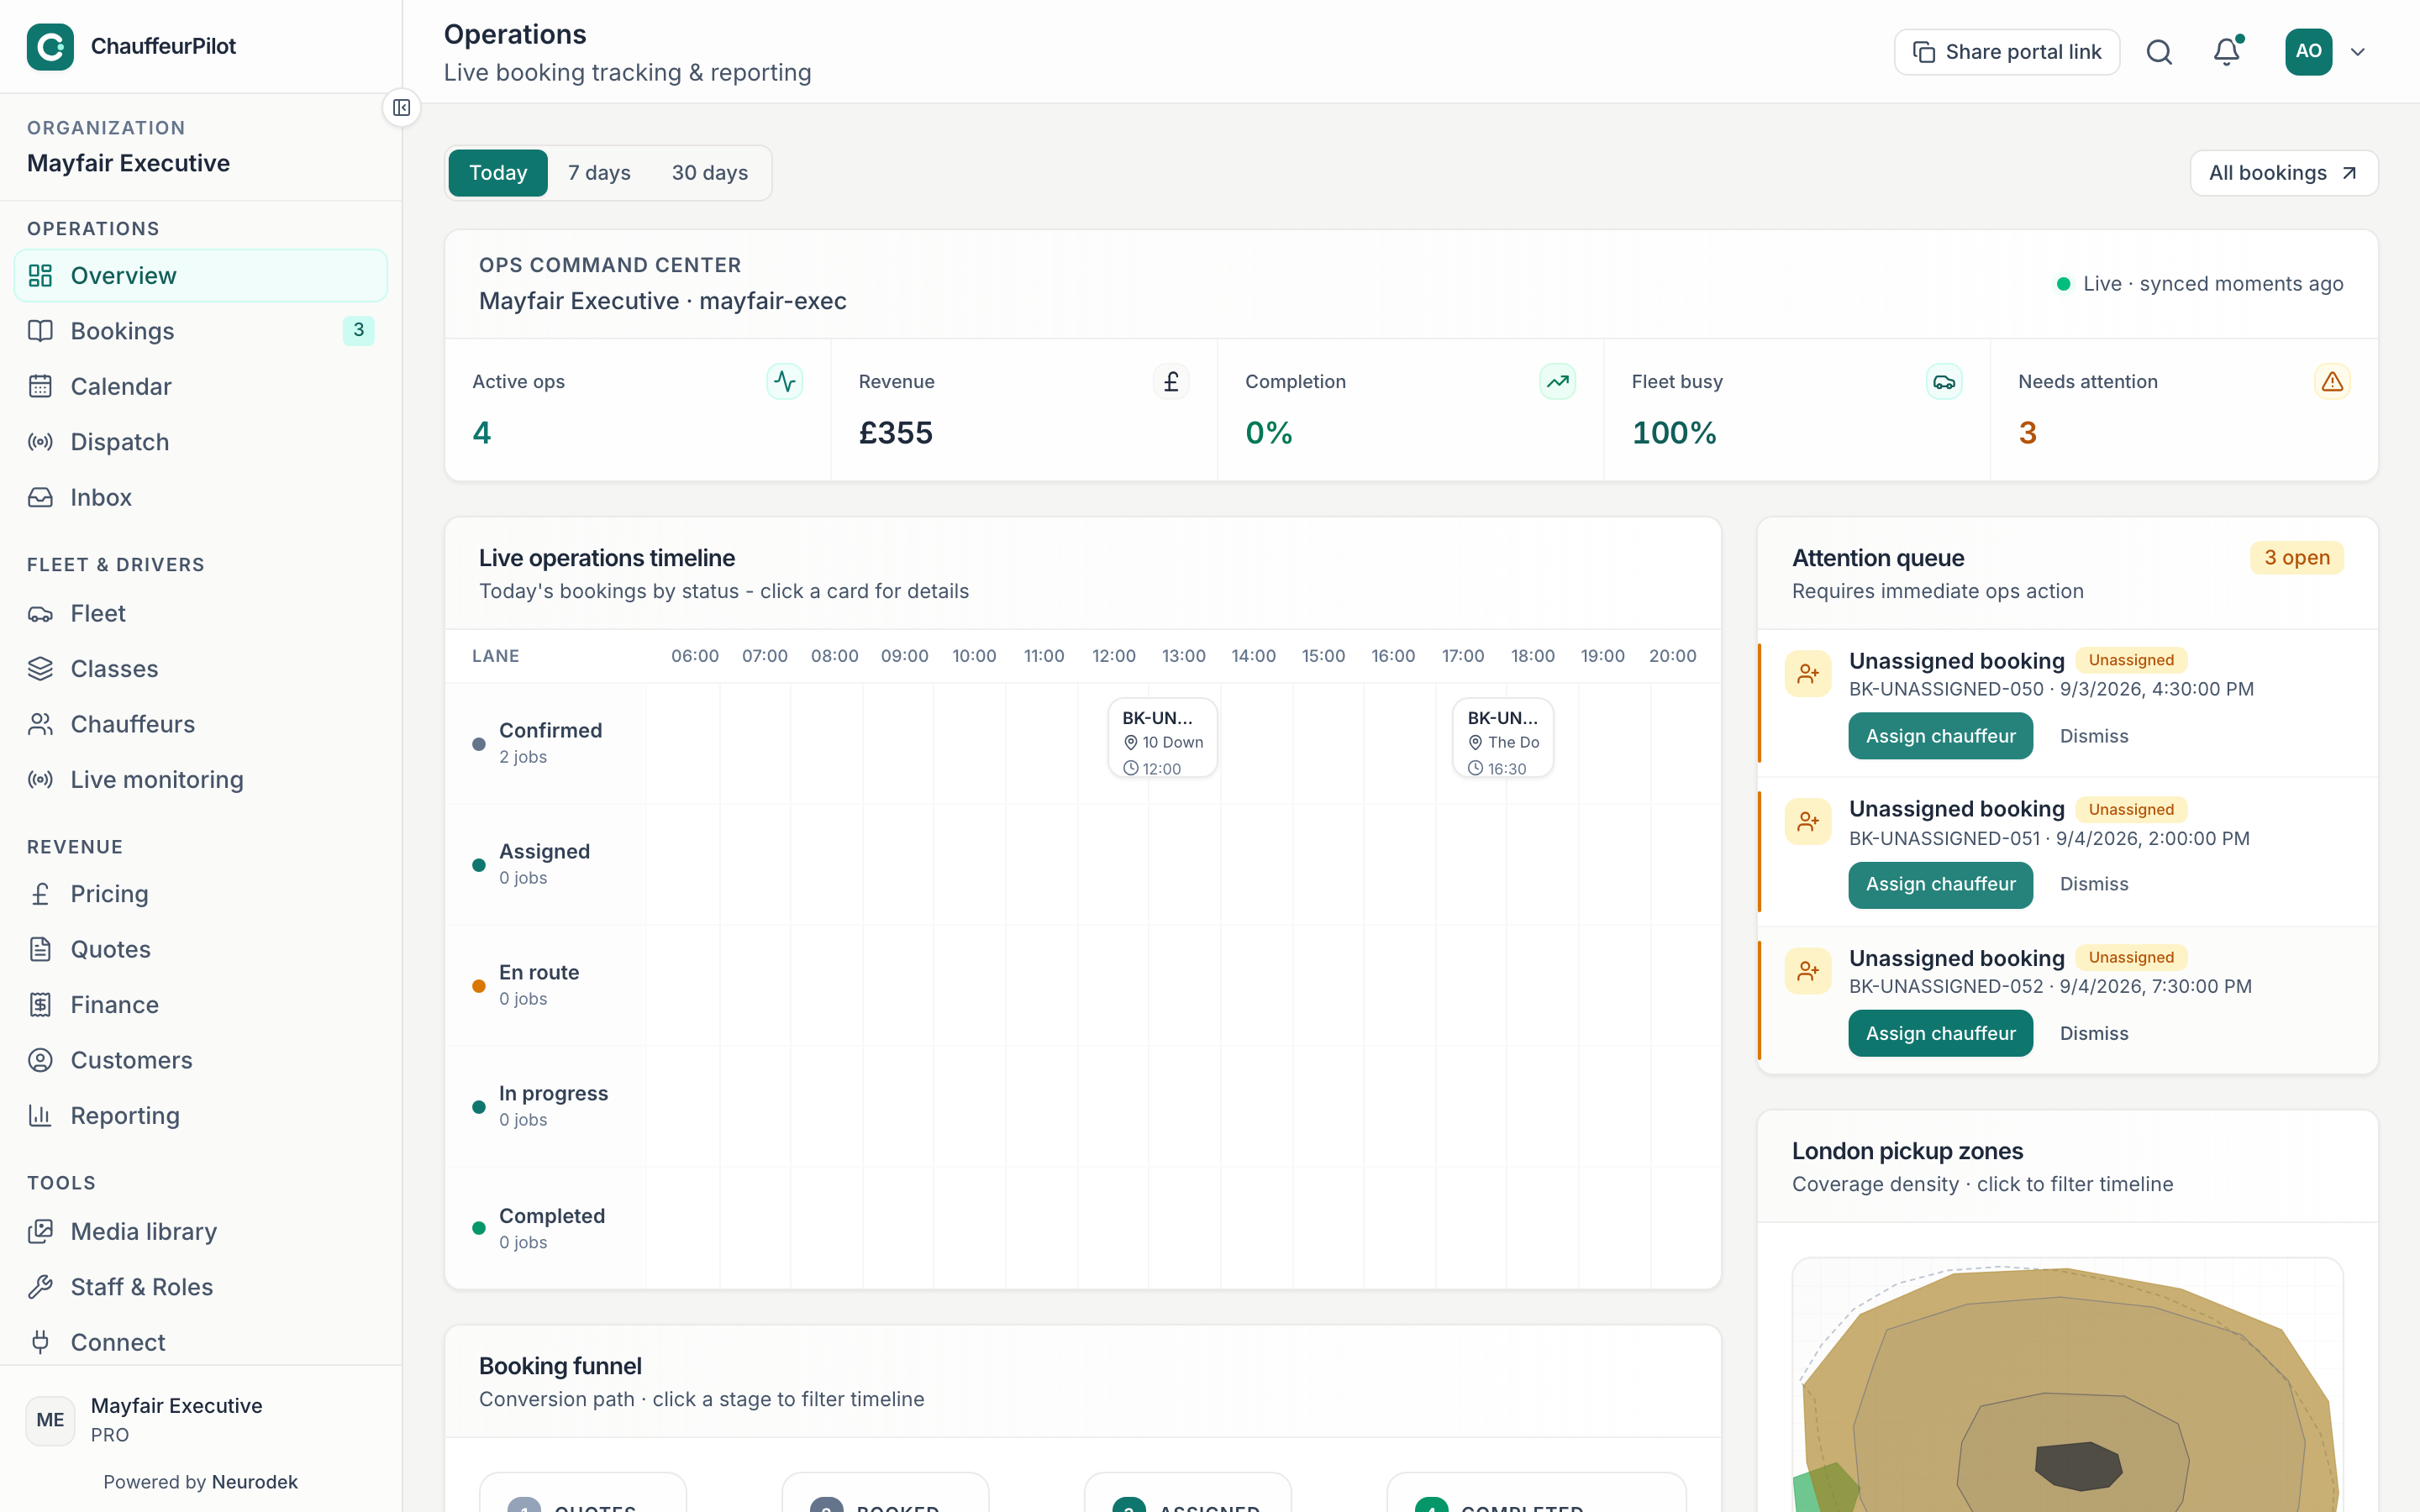Open Live monitoring in the sidebar
The width and height of the screenshot is (2420, 1512).
[x=200, y=780]
